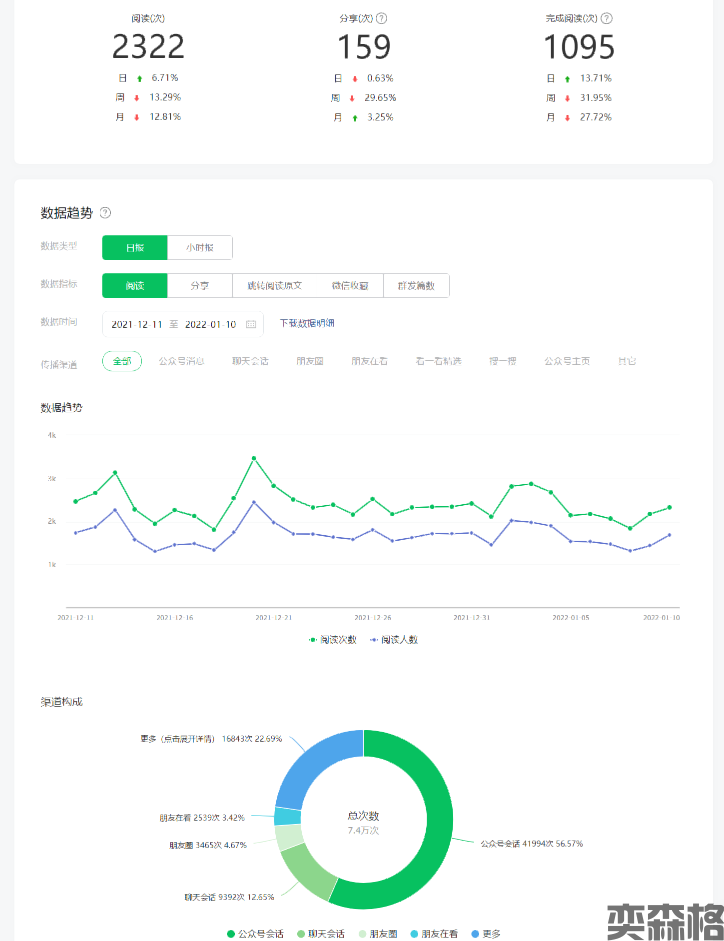The image size is (724, 941).
Task: Click the 阅读人数 purple legend marker under the line chart
Action: point(374,639)
